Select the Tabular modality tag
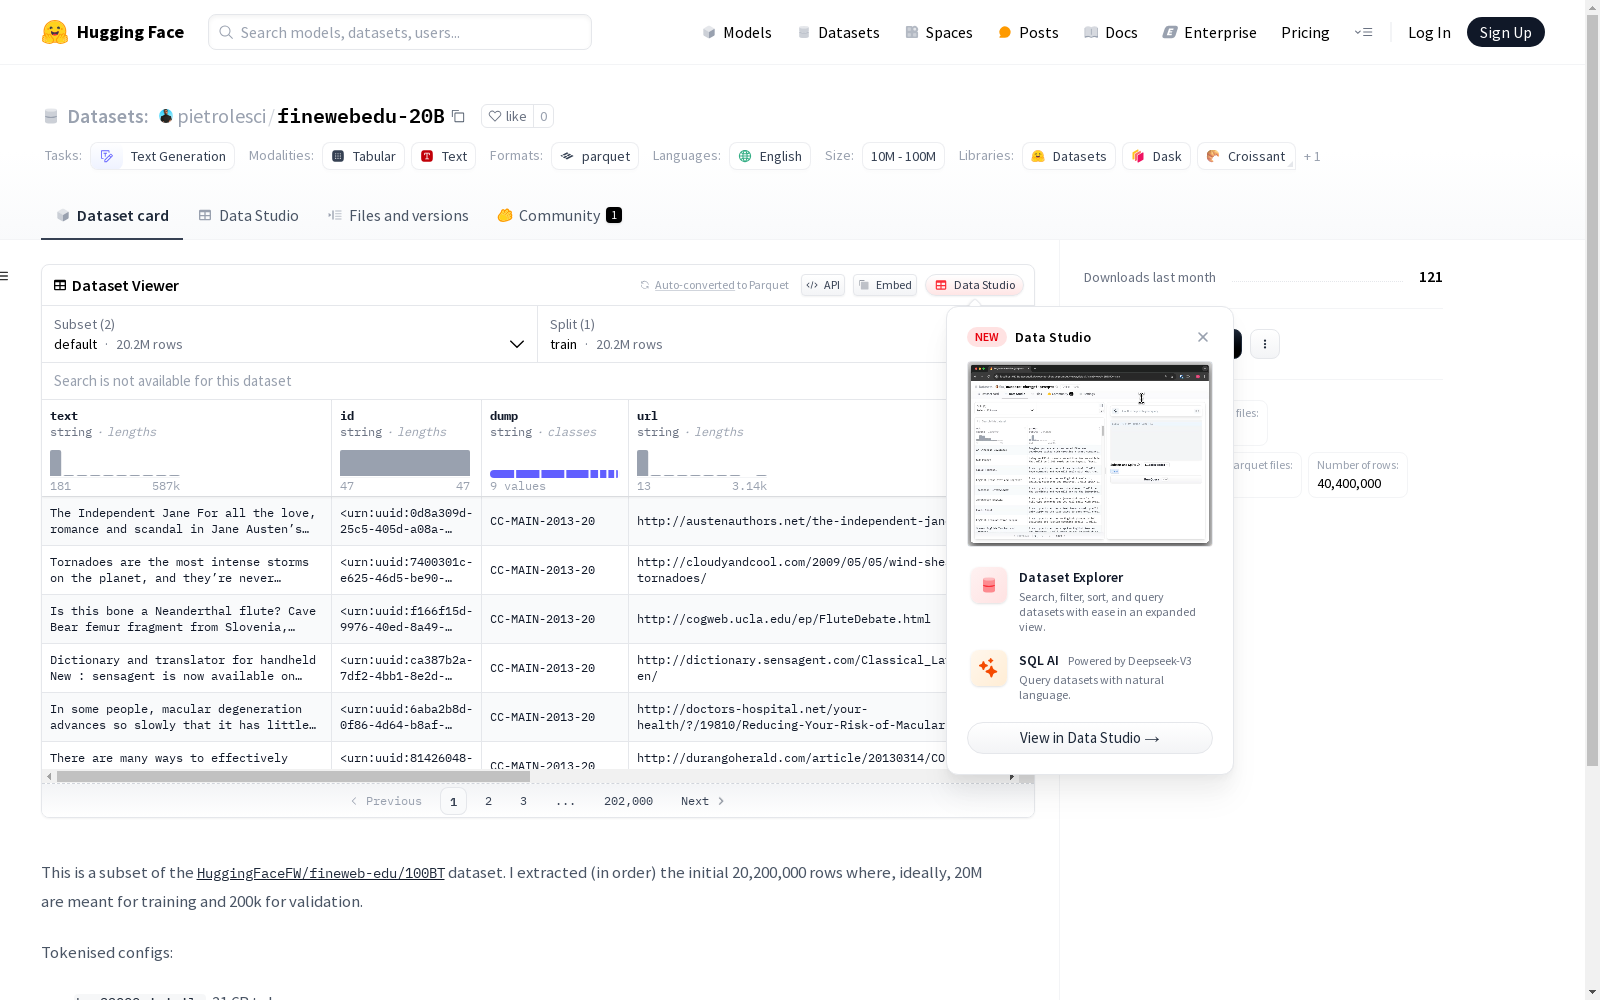 pyautogui.click(x=364, y=156)
